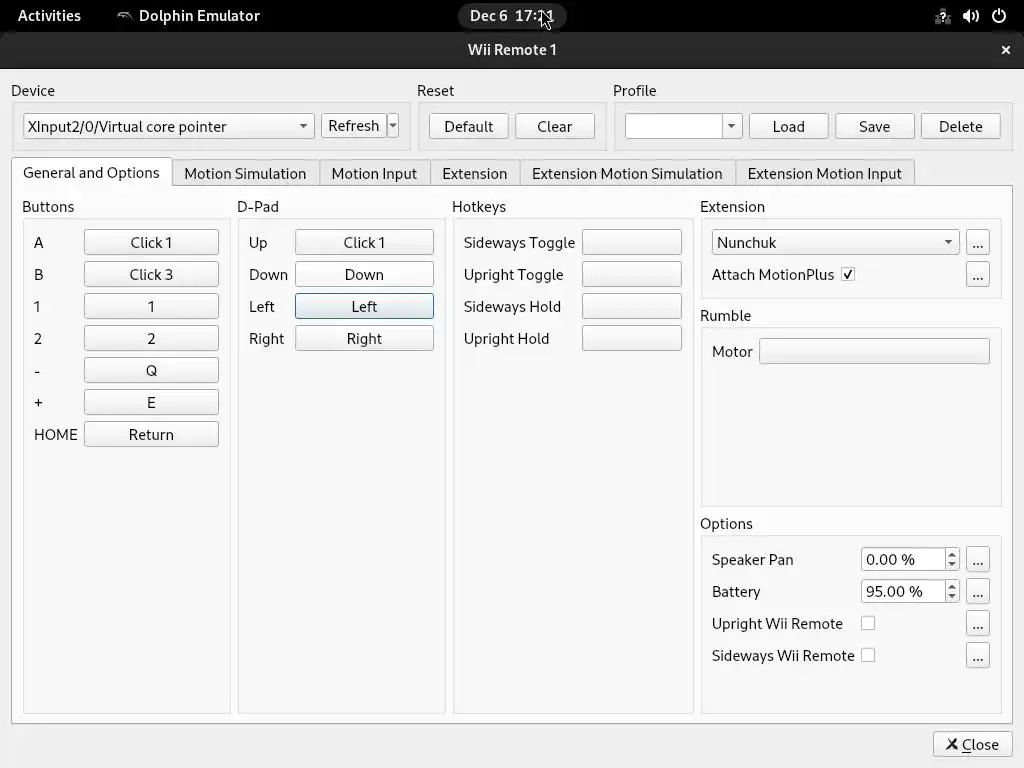Screen dimensions: 1024x768
Task: Delete the selected profile
Action: tap(961, 126)
